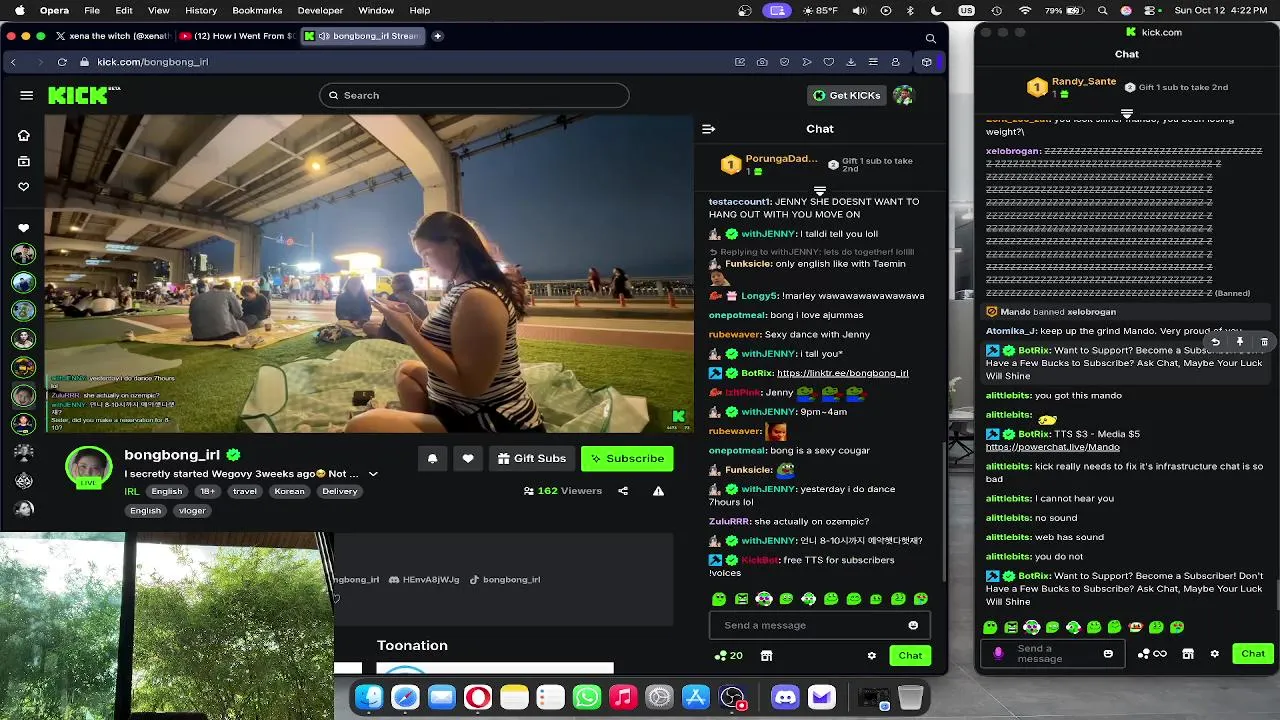This screenshot has height=720, width=1280.
Task: Open the Developer menu
Action: click(320, 10)
